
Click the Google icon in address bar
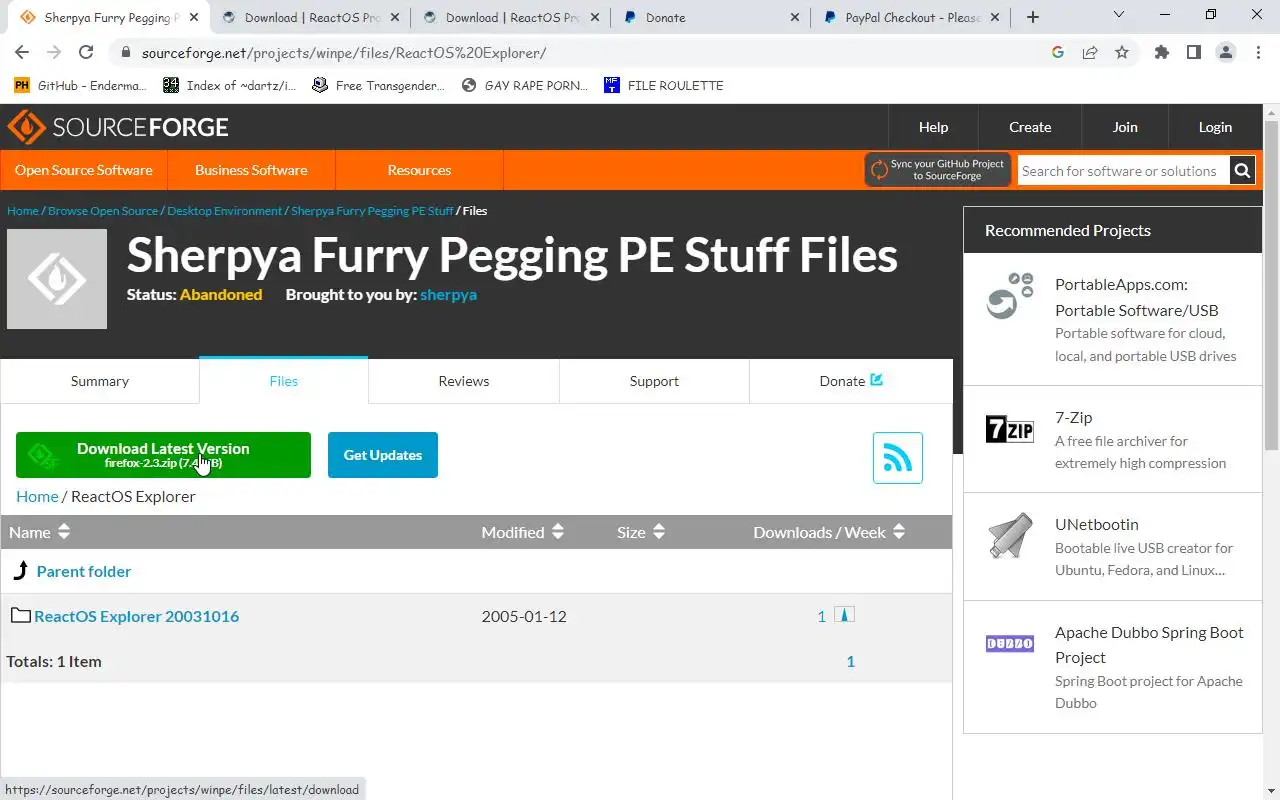point(1058,53)
